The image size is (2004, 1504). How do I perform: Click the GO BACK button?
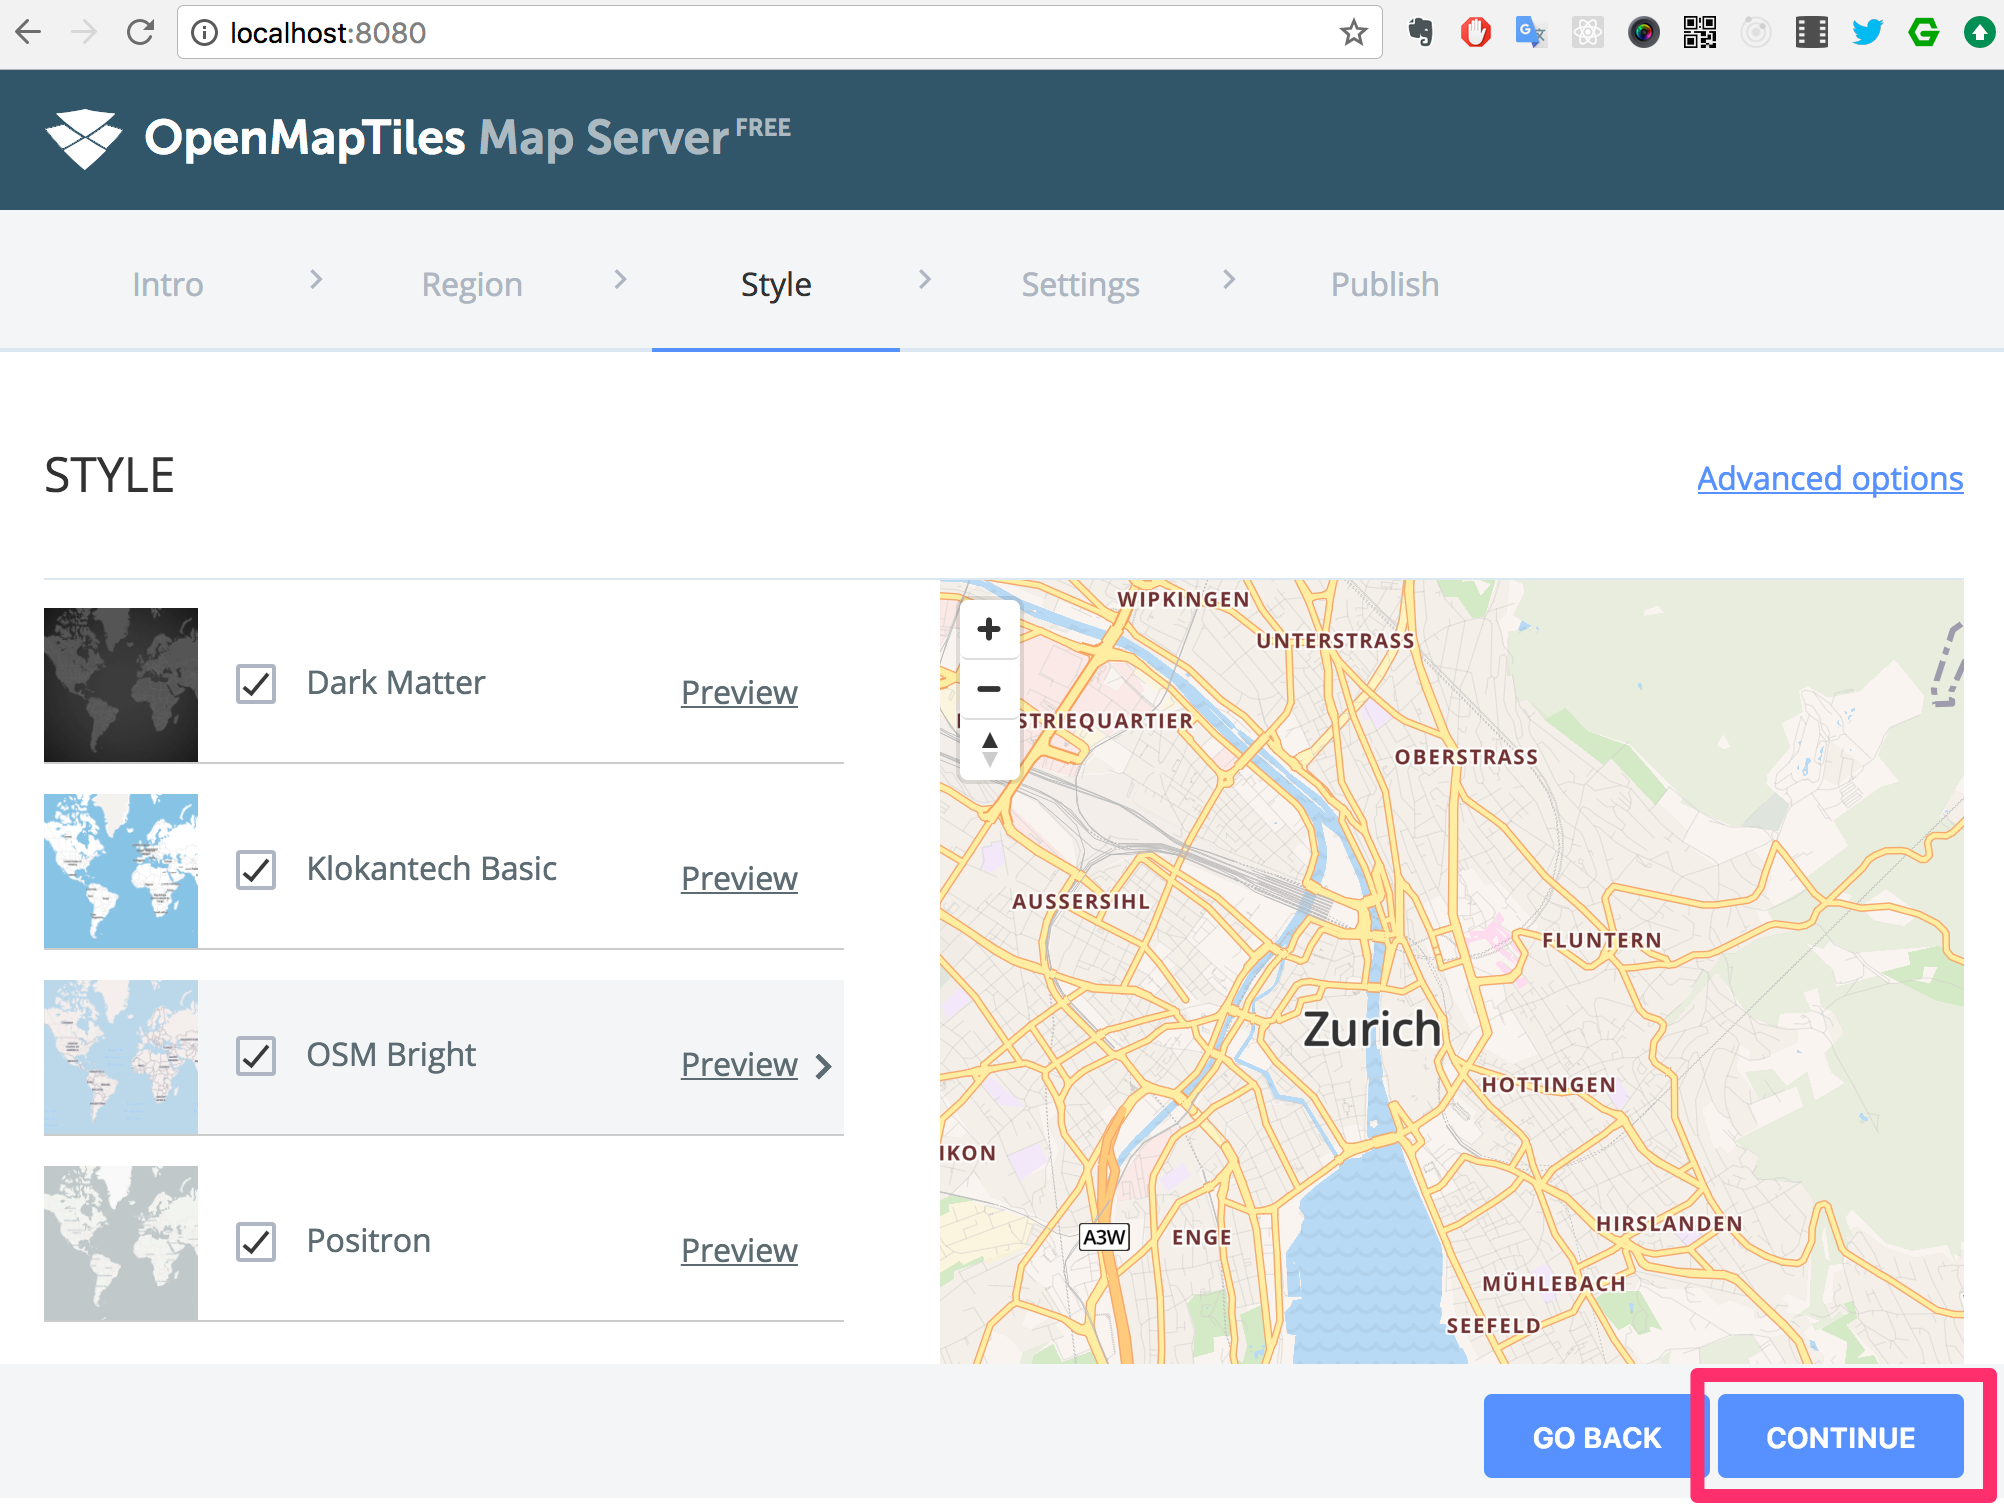[x=1597, y=1437]
